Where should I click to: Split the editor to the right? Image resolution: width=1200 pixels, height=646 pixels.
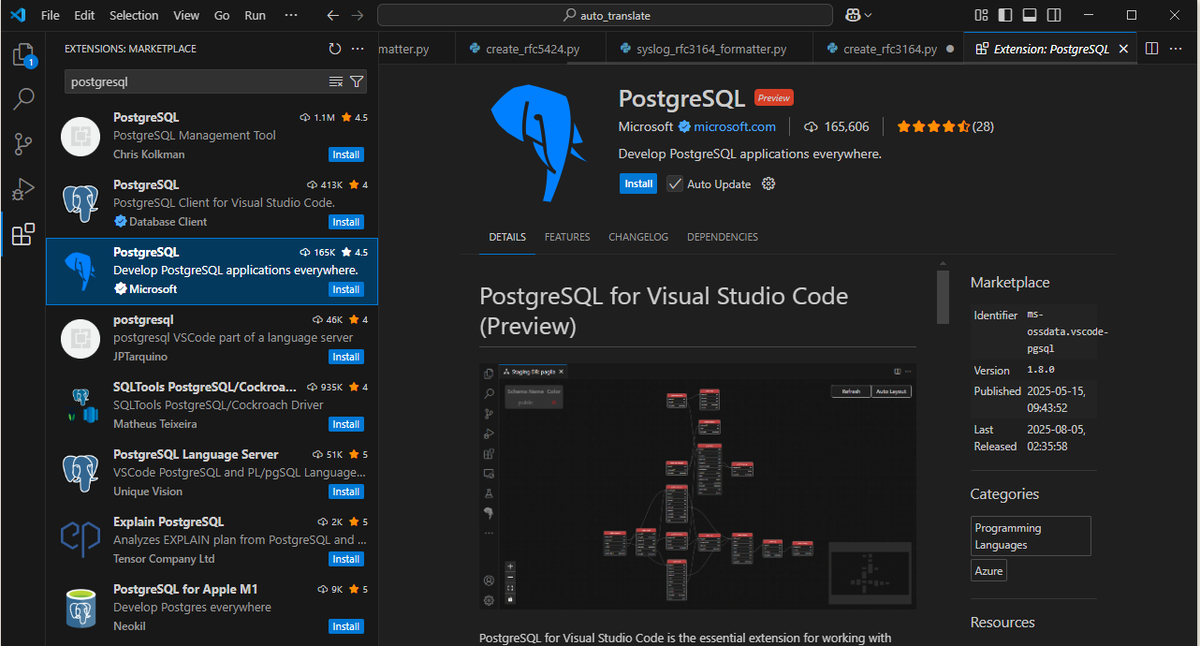1152,49
